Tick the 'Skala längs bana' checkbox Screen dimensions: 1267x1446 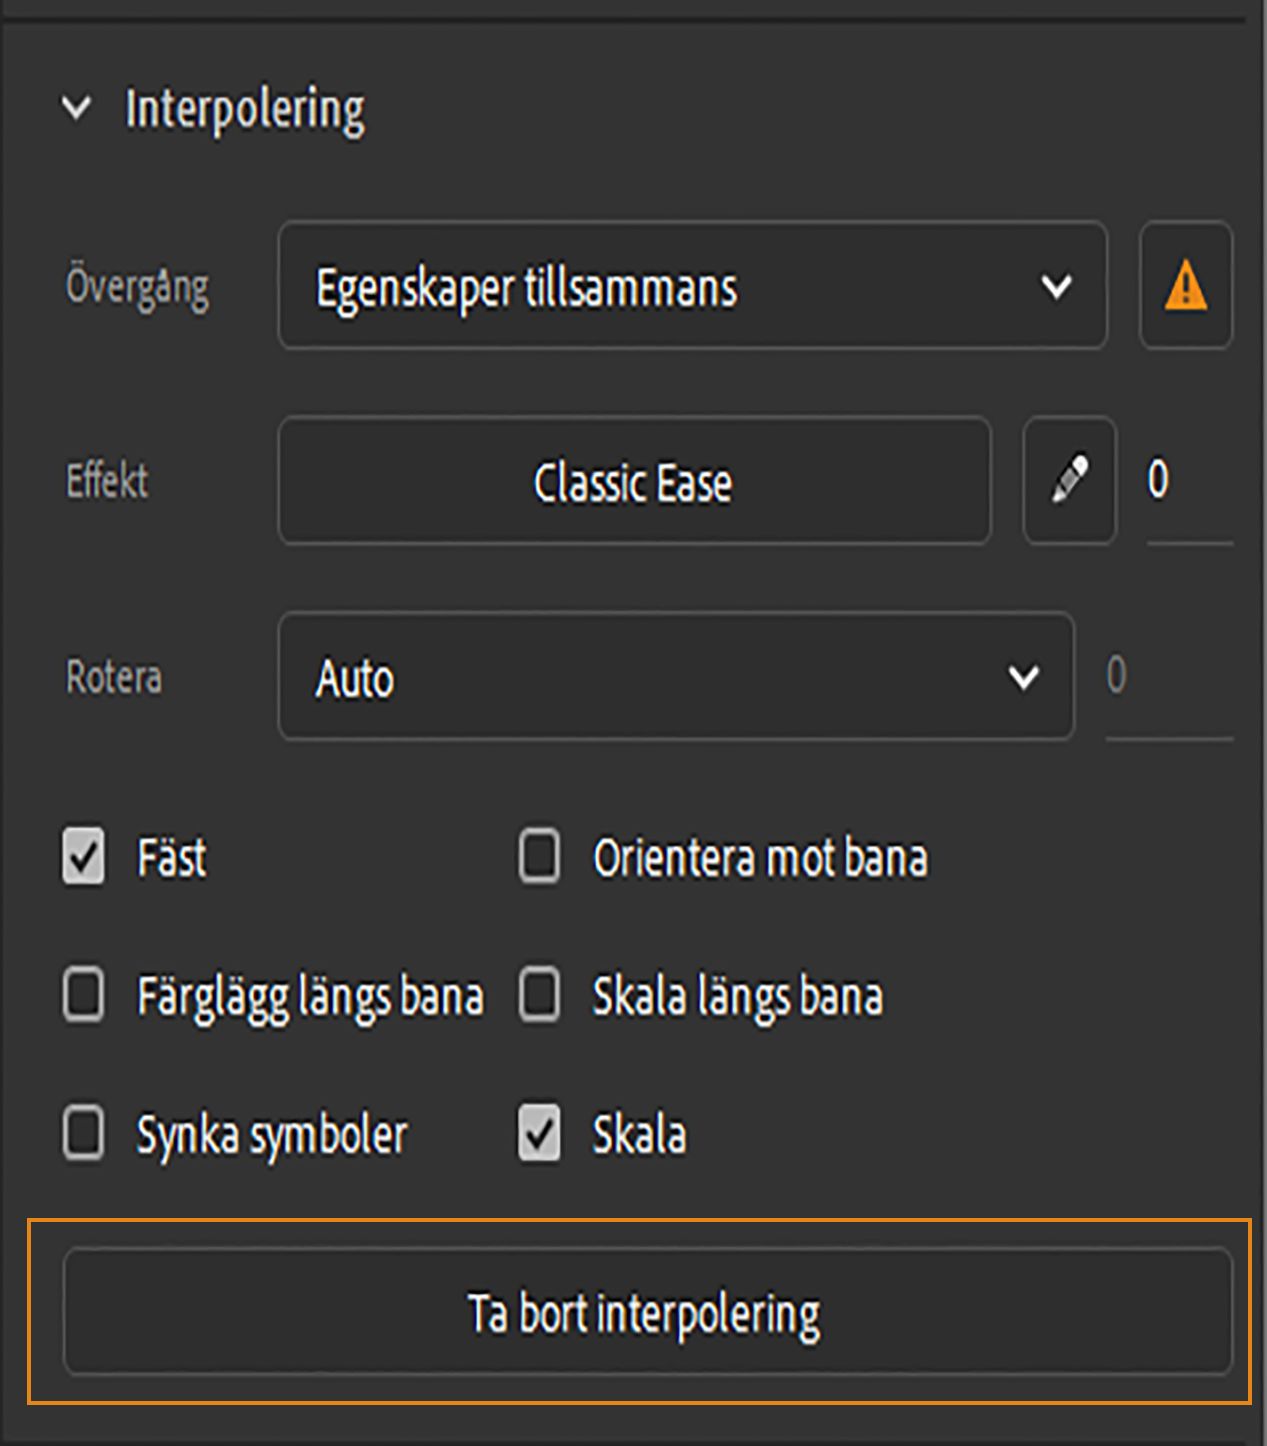click(539, 996)
